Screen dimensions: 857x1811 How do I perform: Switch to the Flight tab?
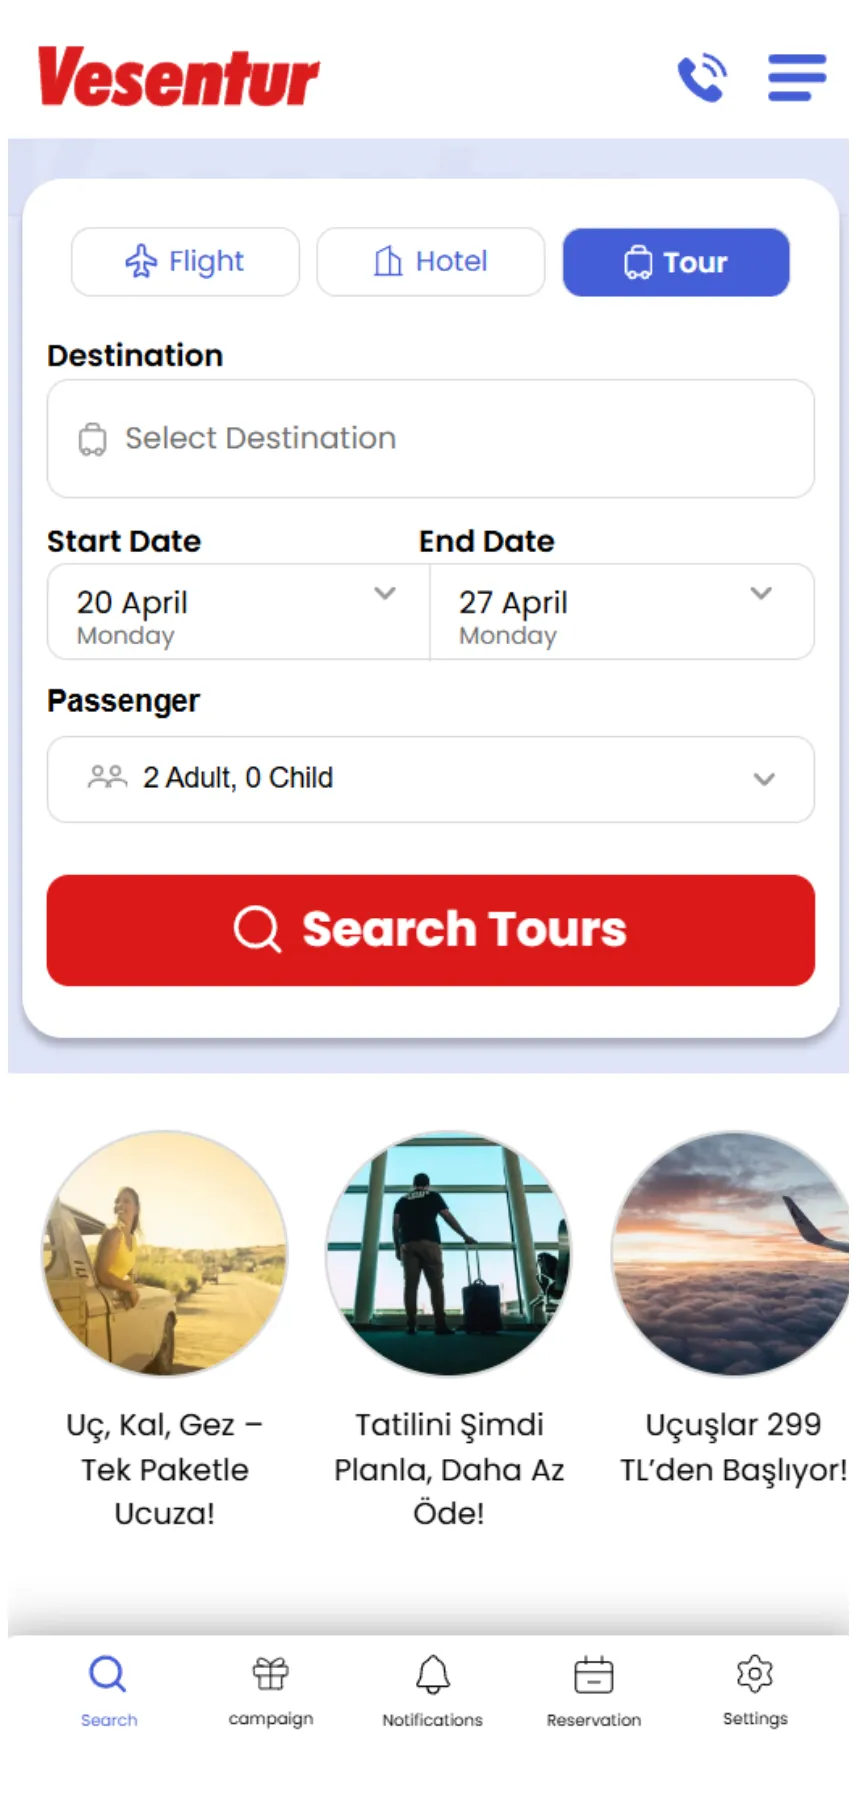[x=185, y=262]
